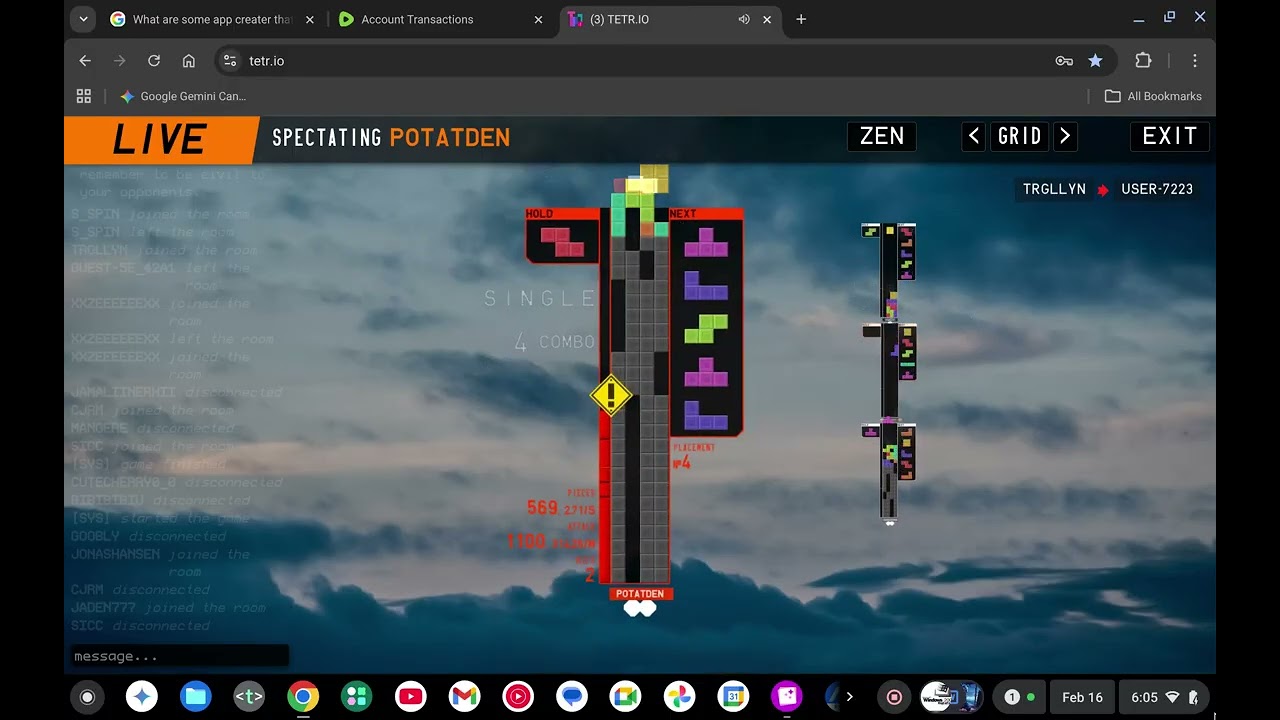Screen dimensions: 1280x720
Task: Click the HOLD piece box
Action: 562,236
